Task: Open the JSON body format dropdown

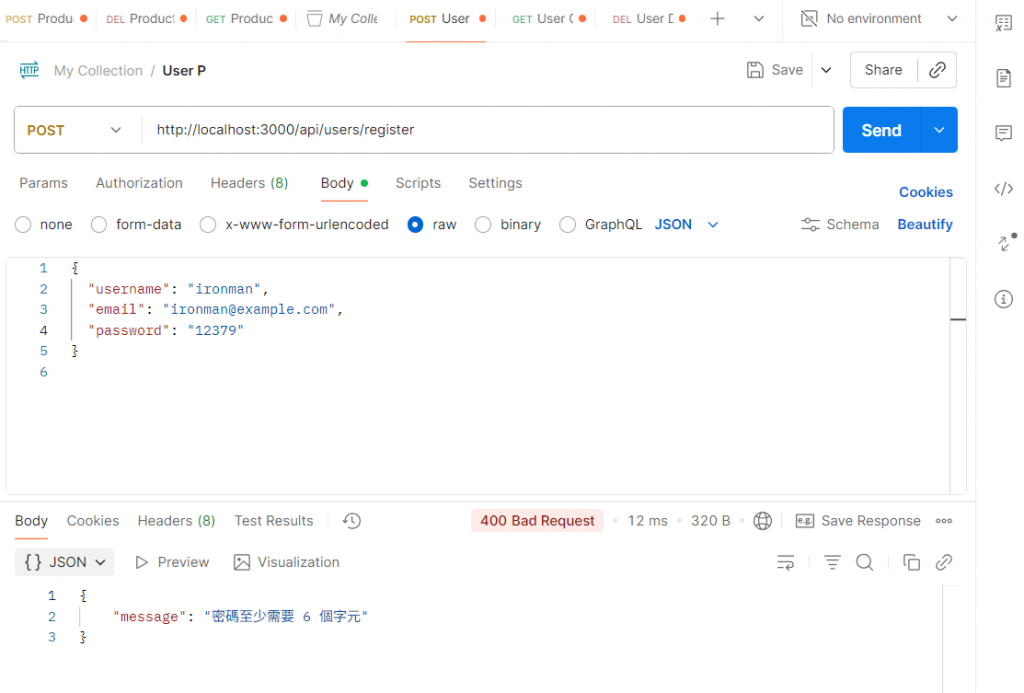Action: [686, 225]
